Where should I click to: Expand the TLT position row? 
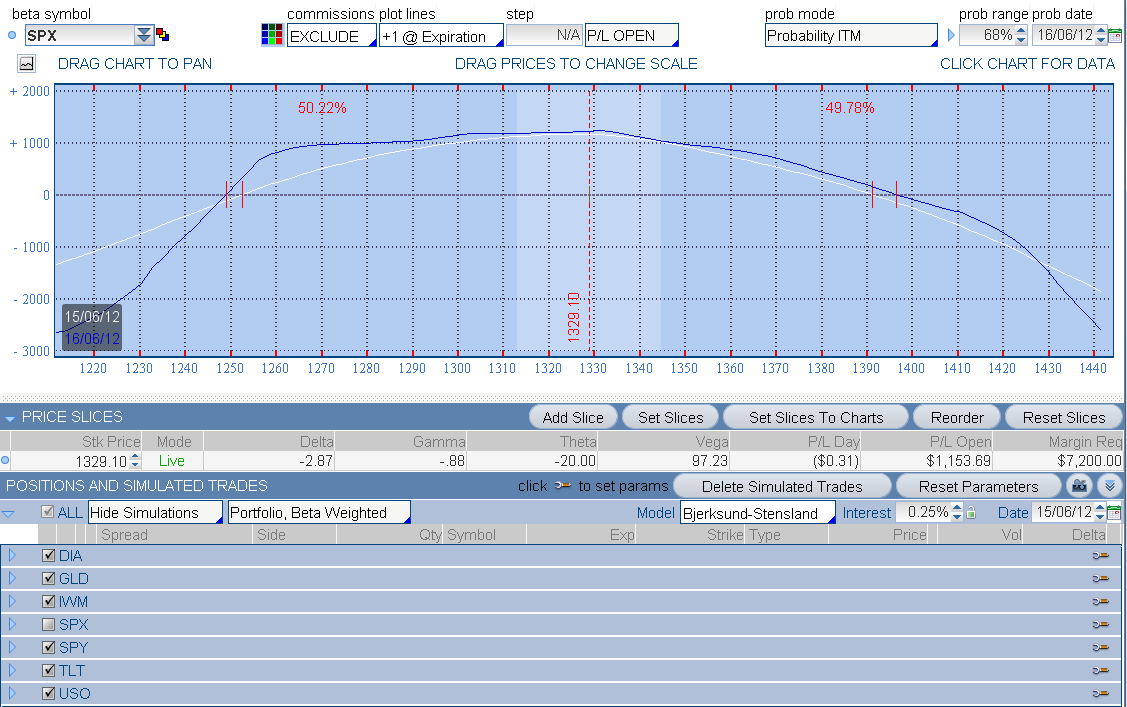coord(12,670)
